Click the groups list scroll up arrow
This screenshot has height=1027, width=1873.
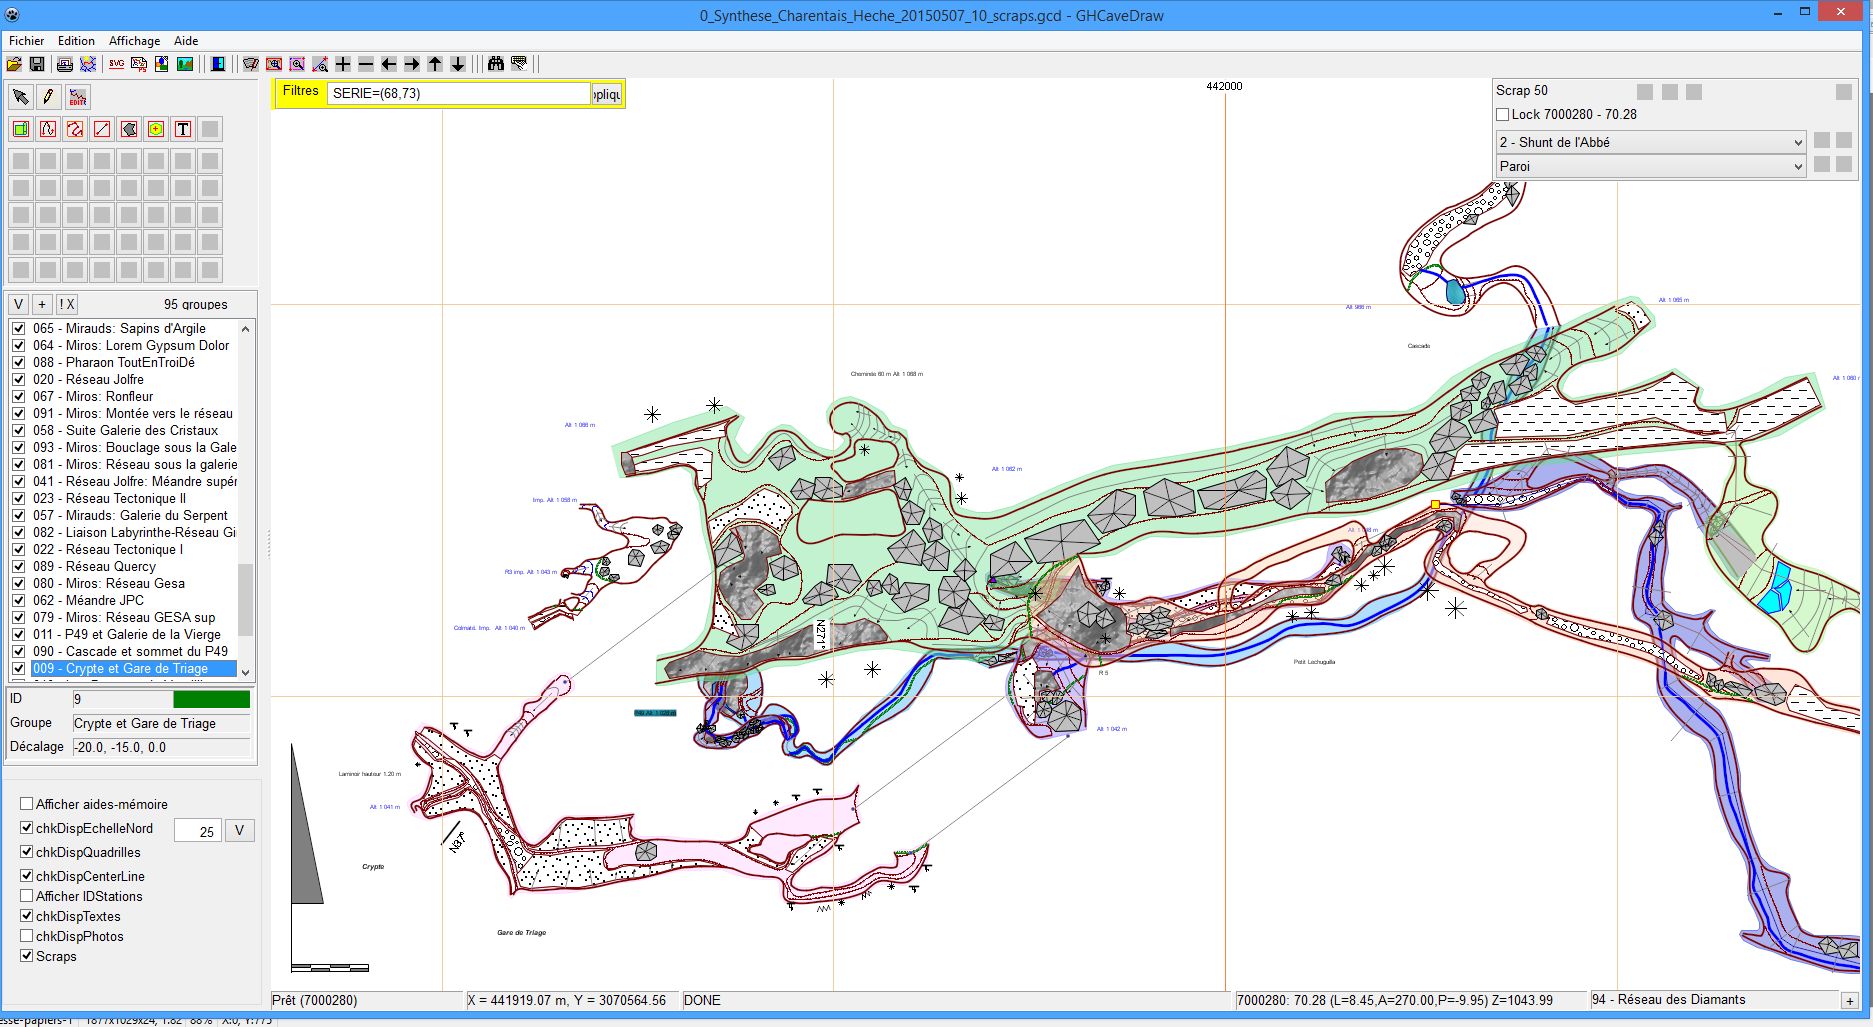246,329
